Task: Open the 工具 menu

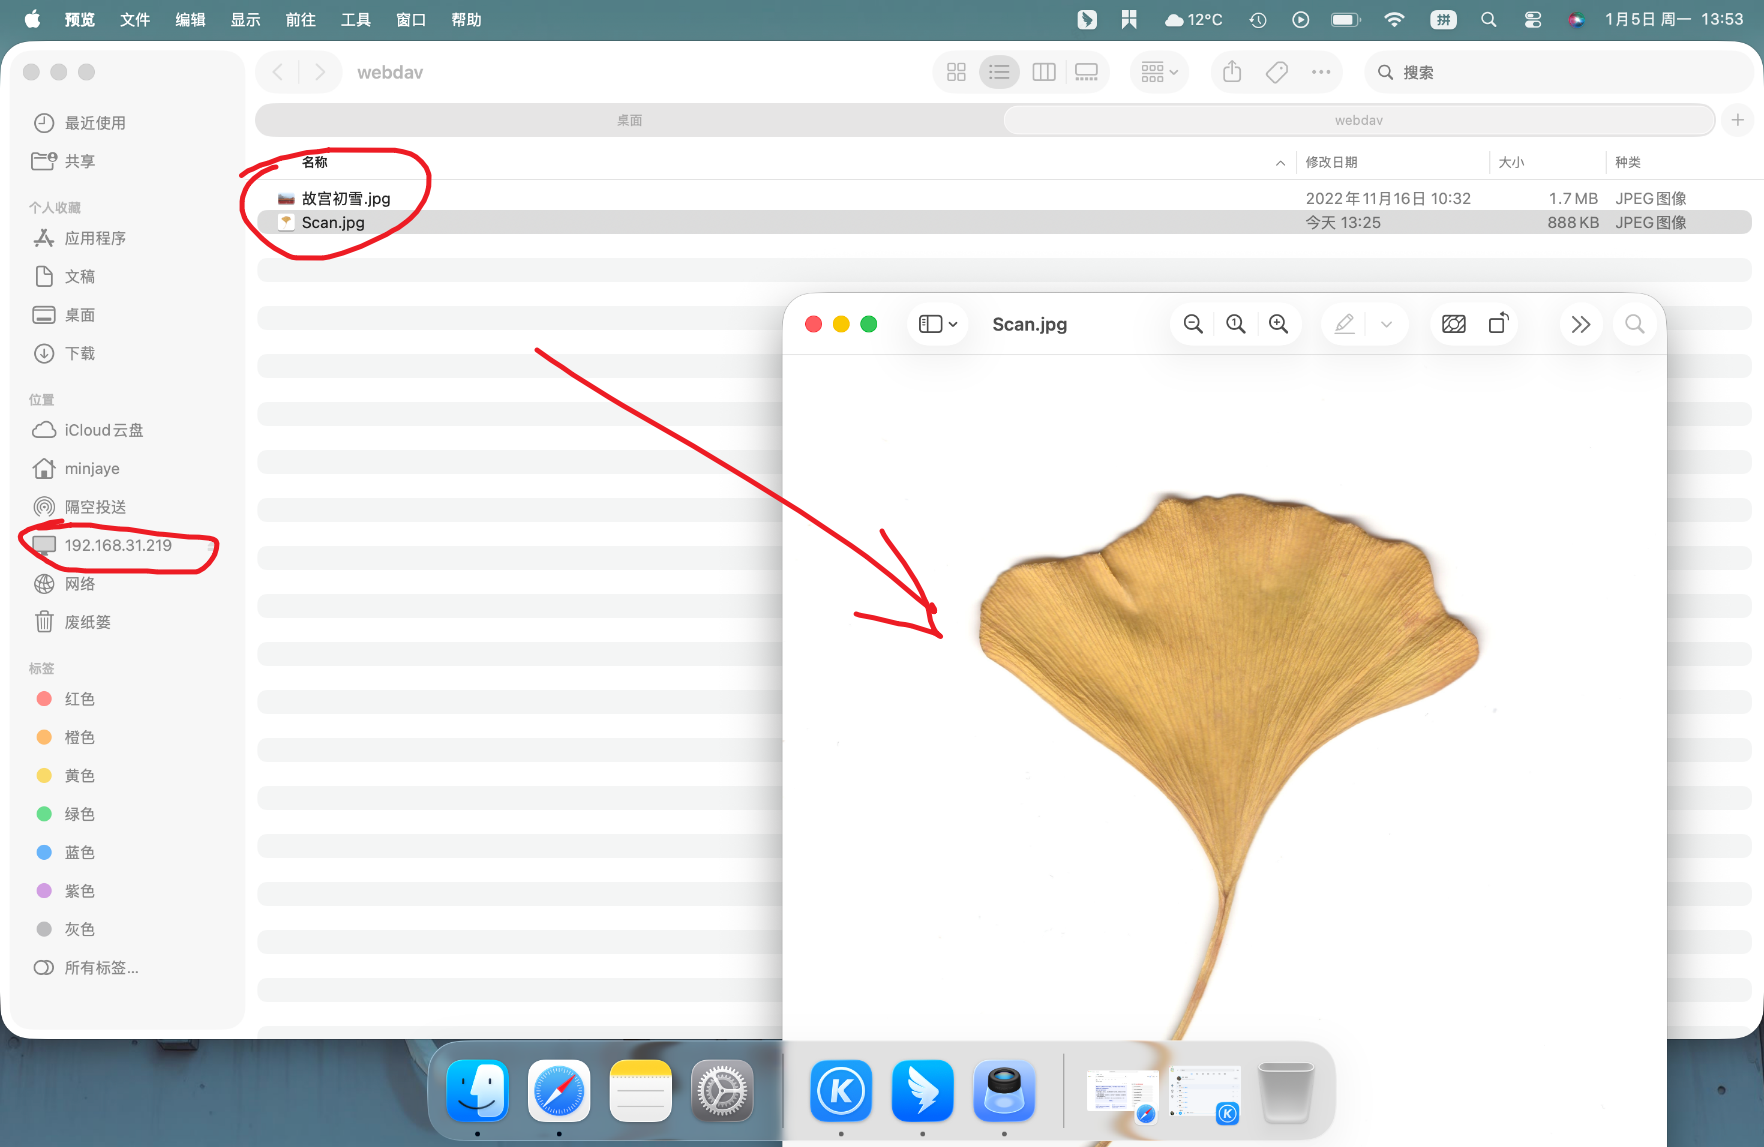Action: click(355, 20)
